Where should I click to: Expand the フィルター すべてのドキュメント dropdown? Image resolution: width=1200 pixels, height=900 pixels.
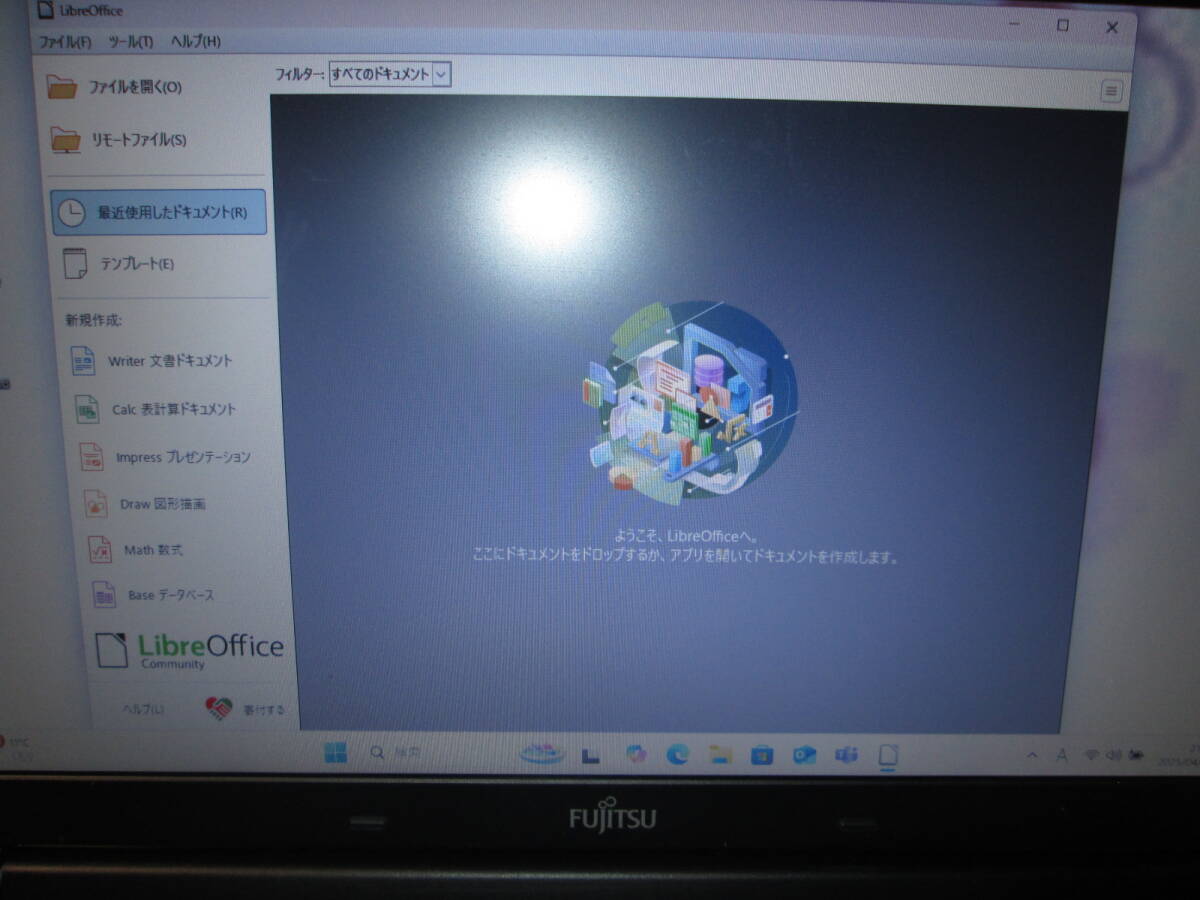(x=390, y=74)
